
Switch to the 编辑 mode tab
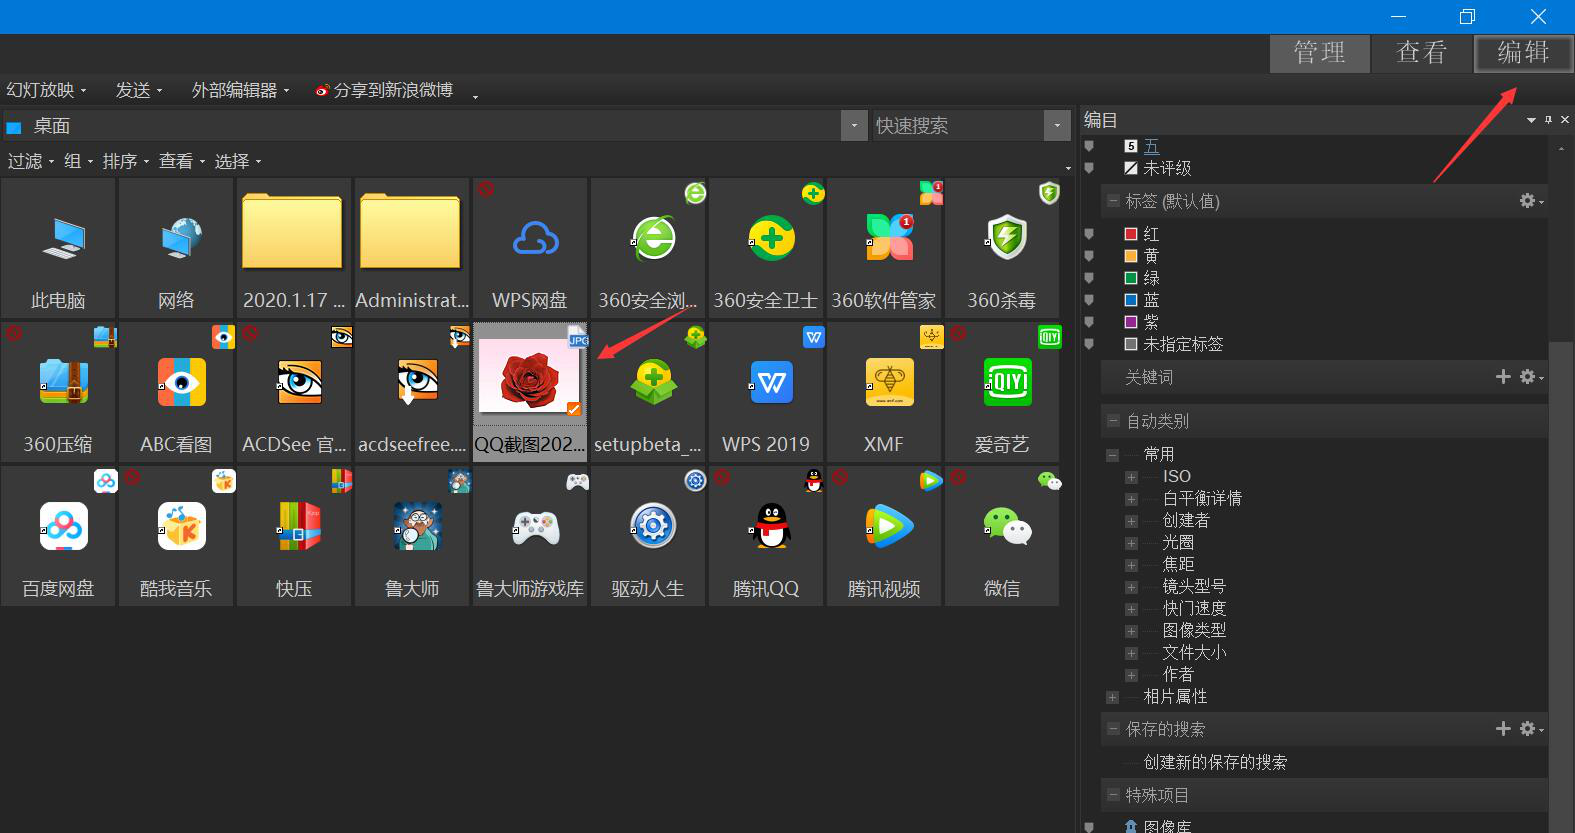(1522, 53)
